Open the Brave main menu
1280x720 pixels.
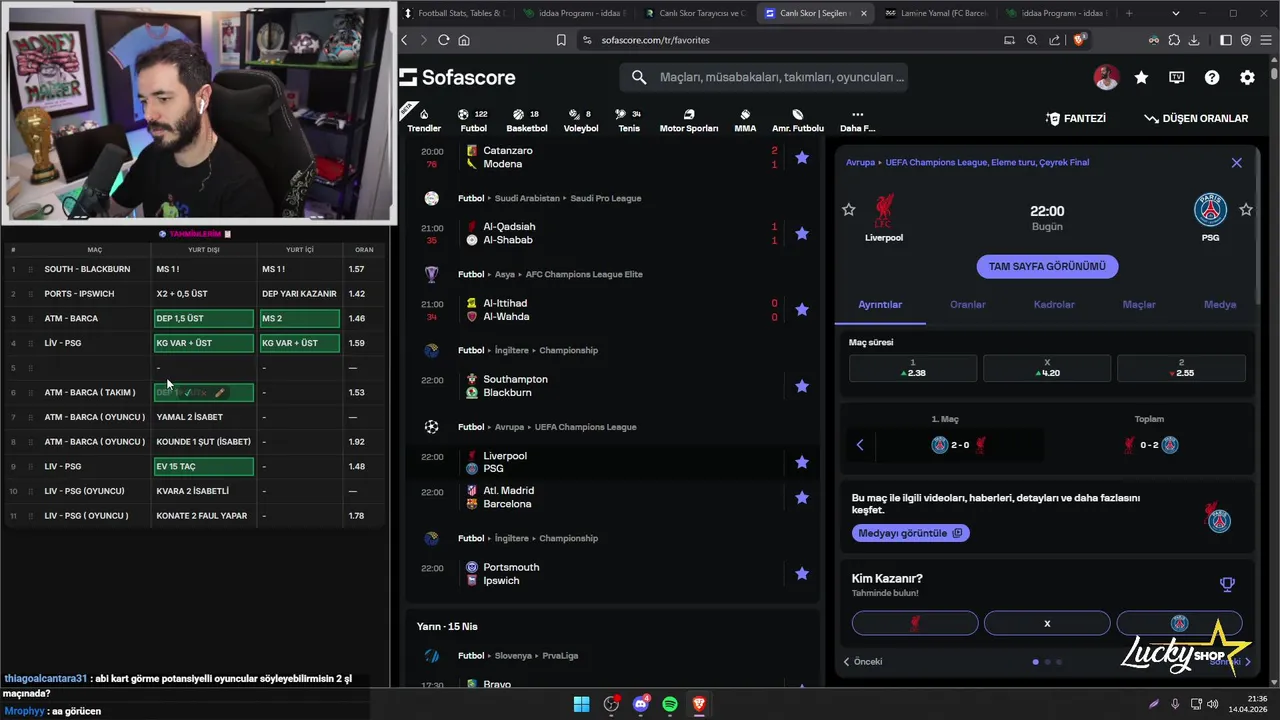click(x=1265, y=40)
